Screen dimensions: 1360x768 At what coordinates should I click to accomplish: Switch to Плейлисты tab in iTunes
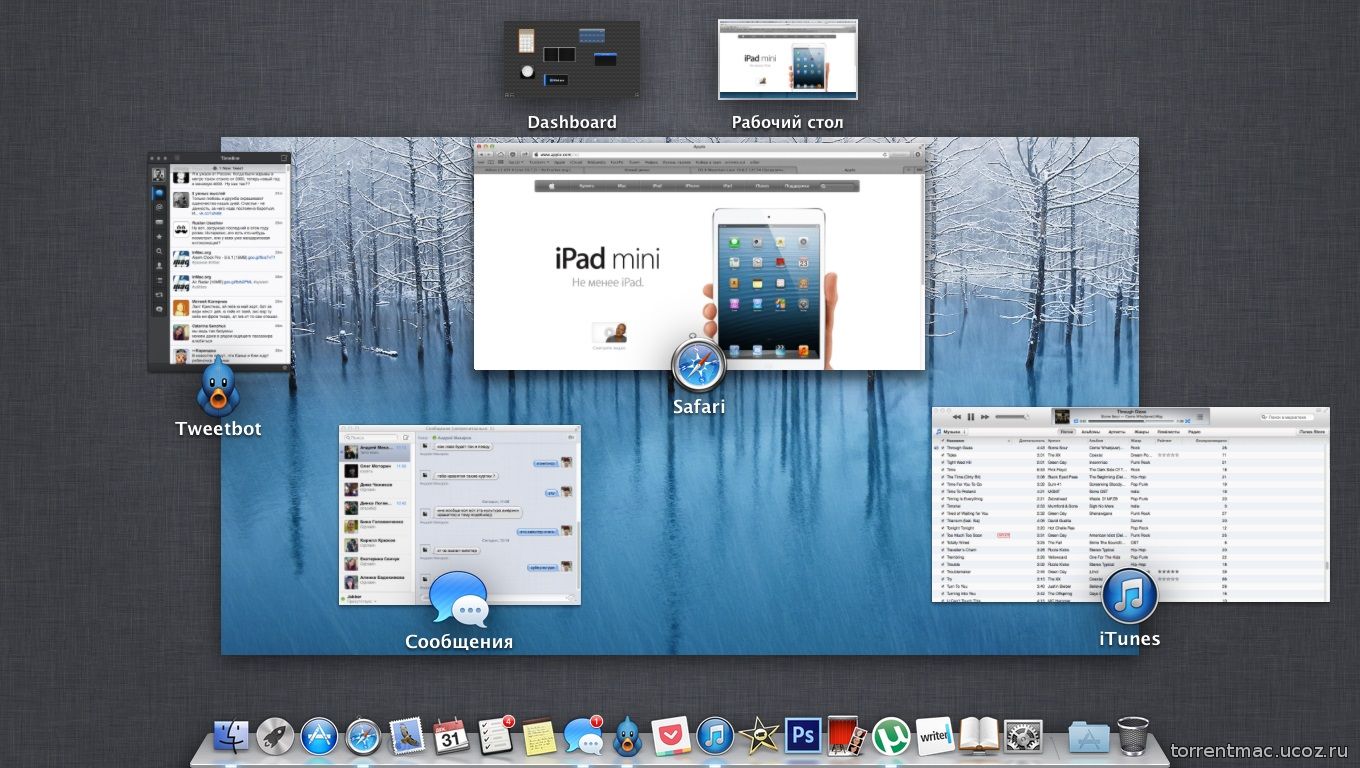(1168, 432)
